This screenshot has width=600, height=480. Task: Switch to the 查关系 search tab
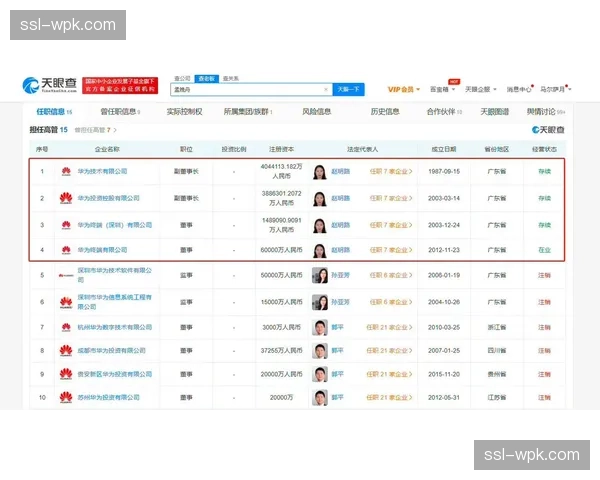(x=231, y=78)
